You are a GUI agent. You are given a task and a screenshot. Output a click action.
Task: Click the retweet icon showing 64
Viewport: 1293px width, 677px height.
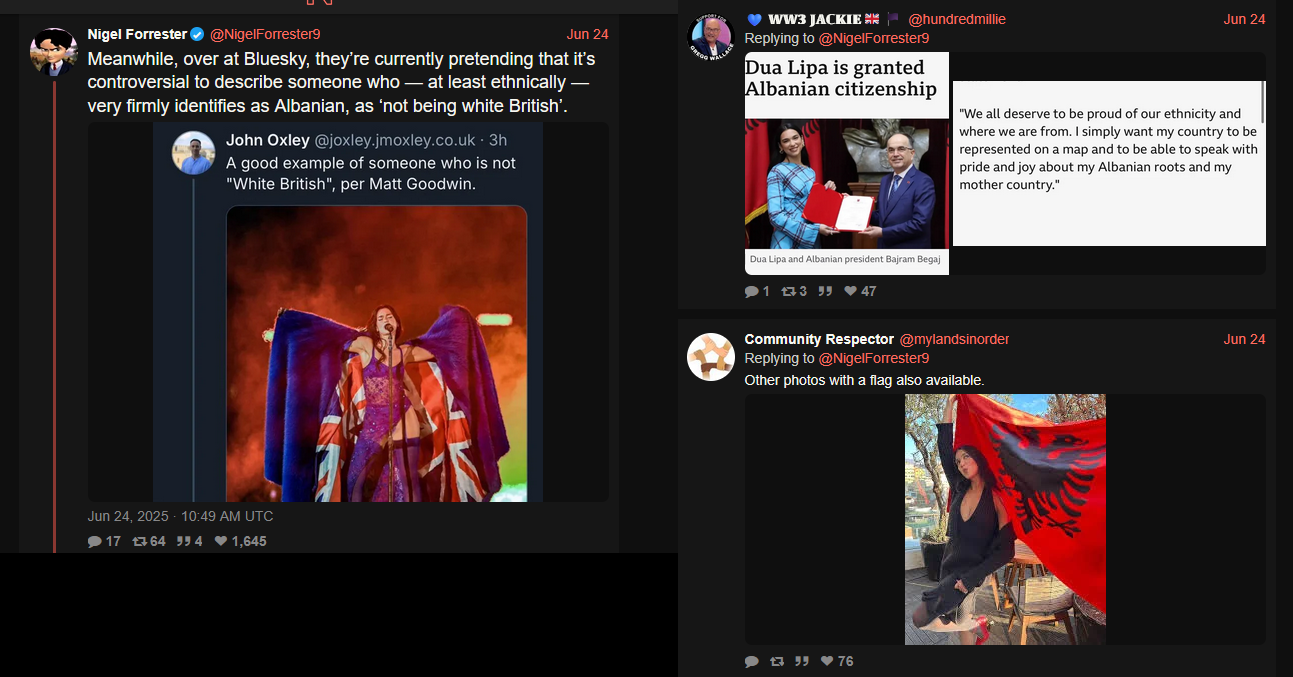[x=139, y=541]
